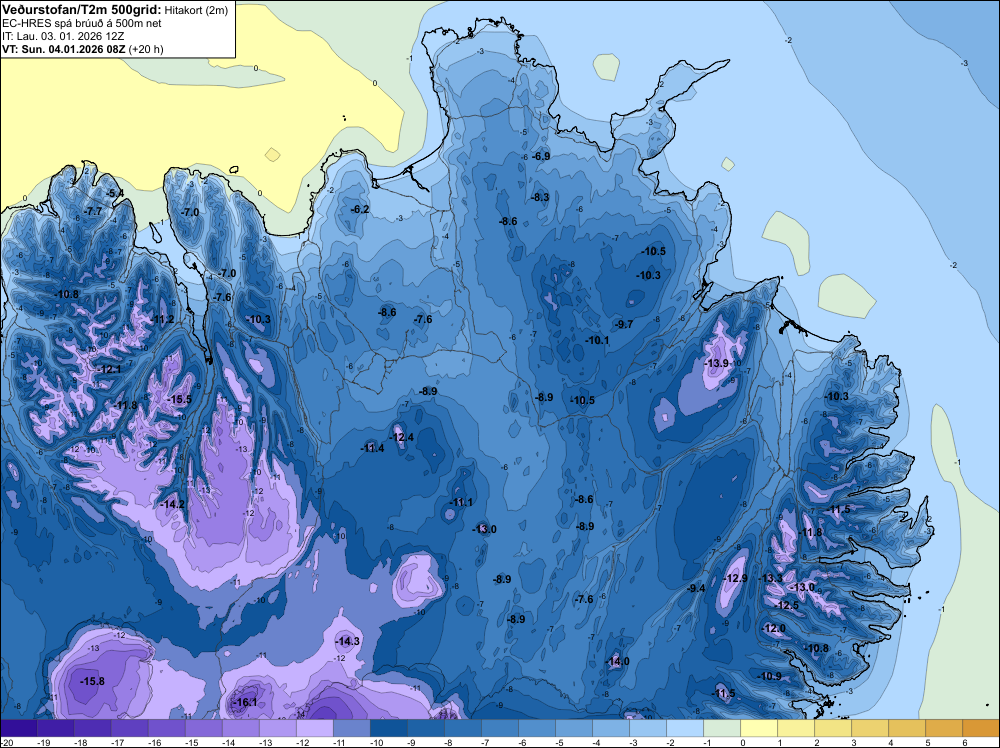
Task: Click the '-15' label on the legend scale
Action: point(192,742)
